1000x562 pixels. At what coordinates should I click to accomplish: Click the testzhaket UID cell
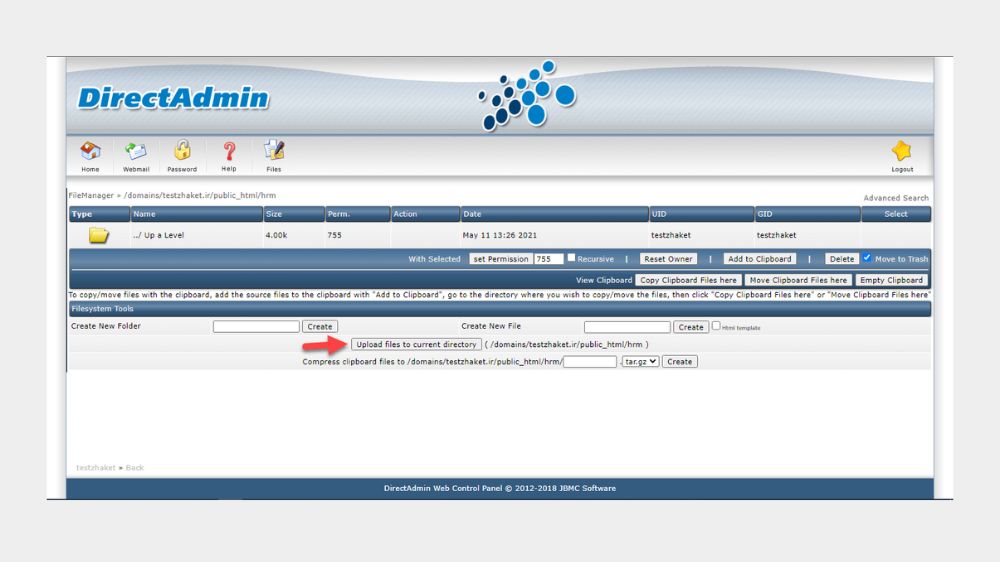[x=671, y=235]
